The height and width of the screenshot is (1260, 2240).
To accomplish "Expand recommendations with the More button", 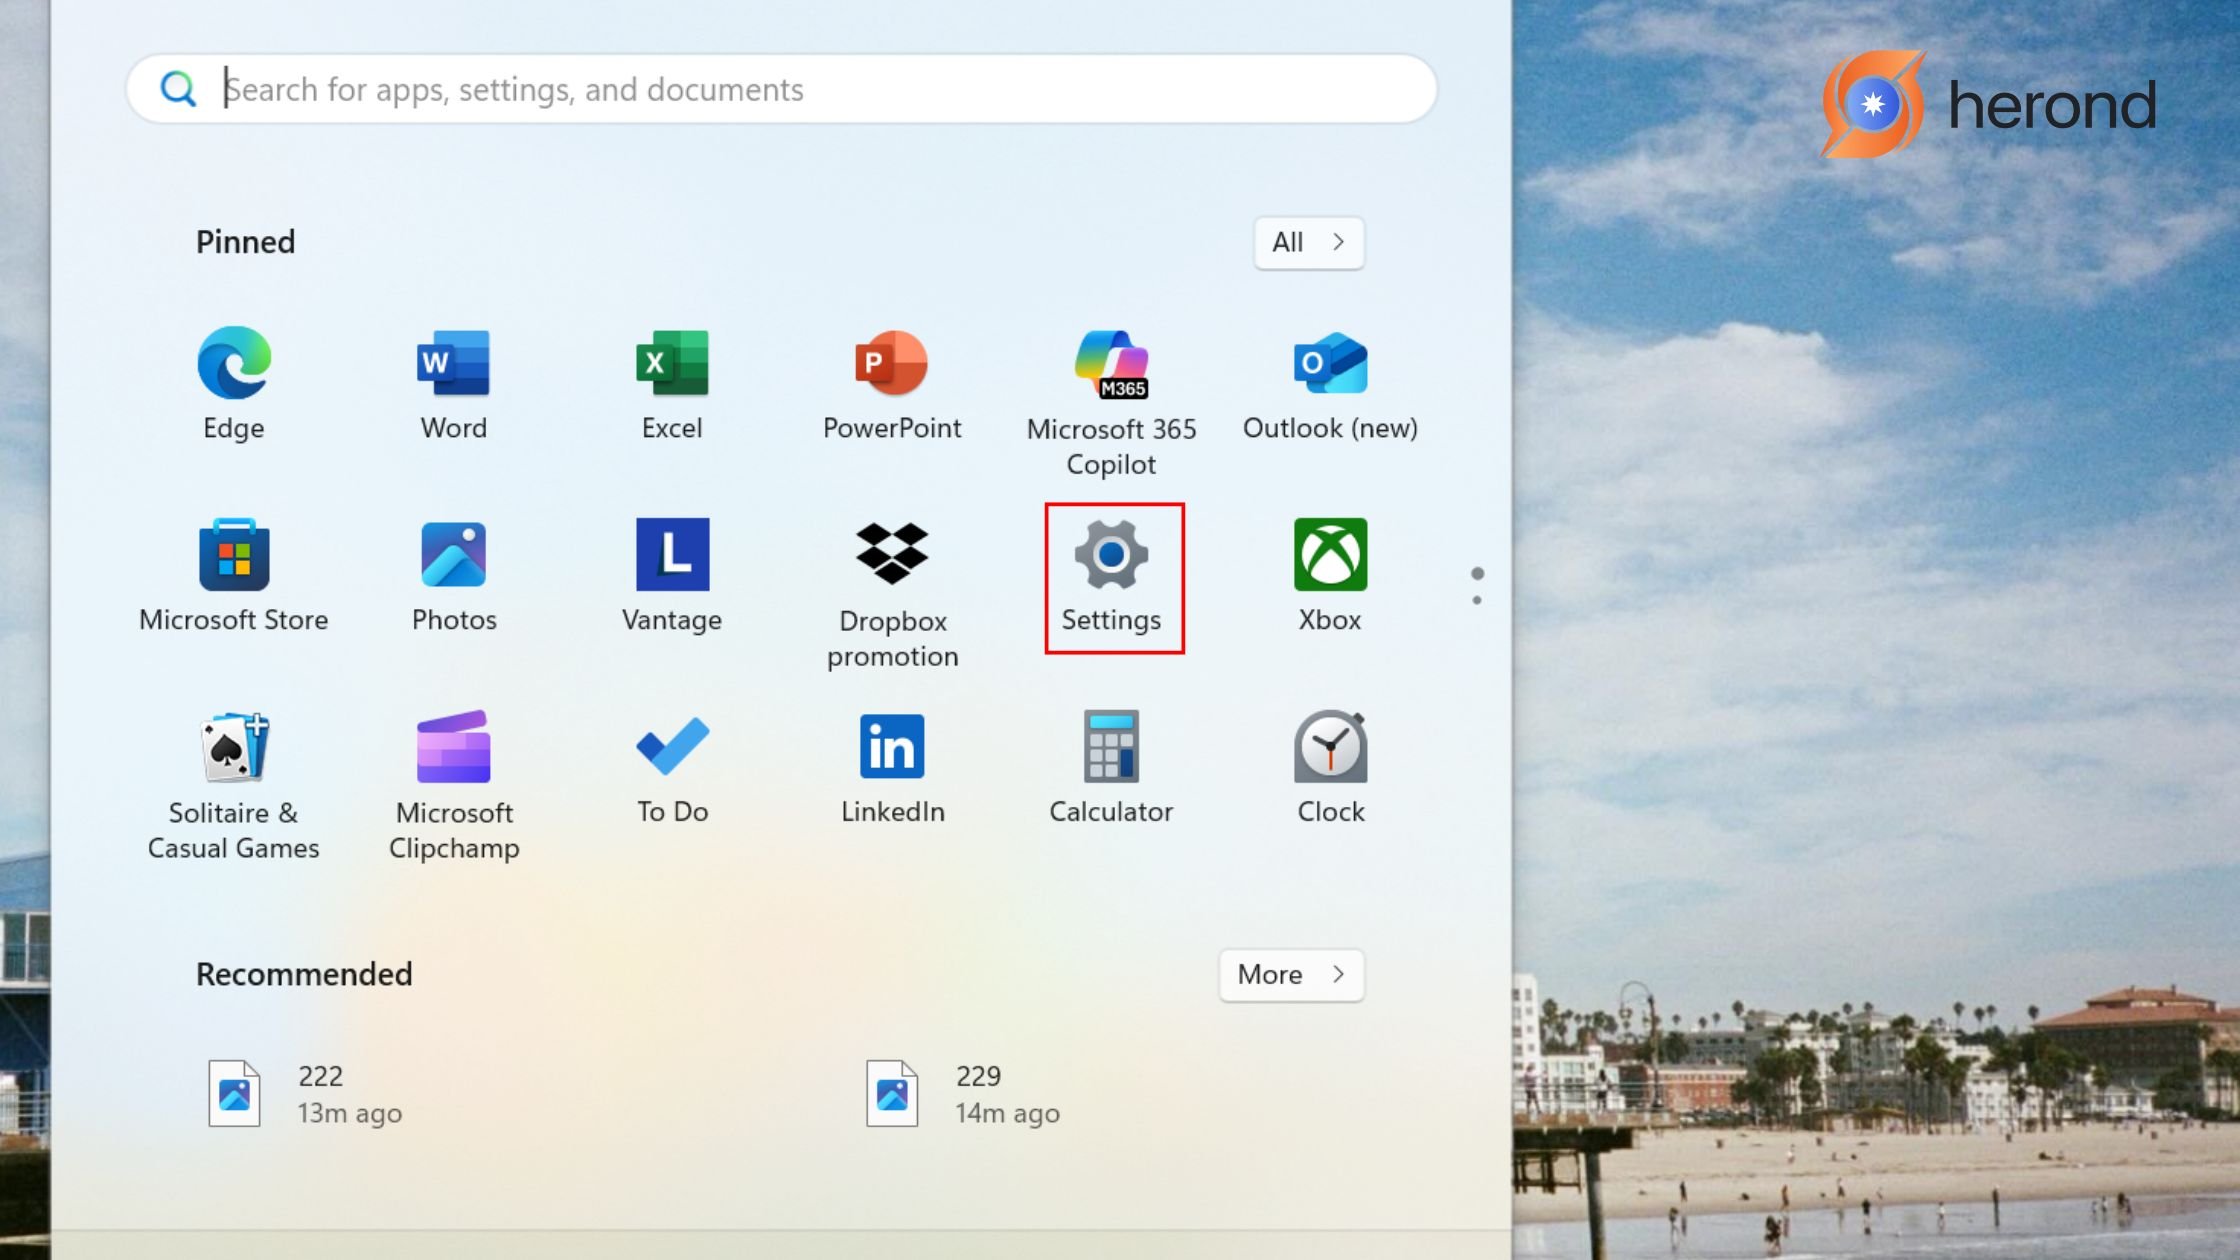I will coord(1291,975).
